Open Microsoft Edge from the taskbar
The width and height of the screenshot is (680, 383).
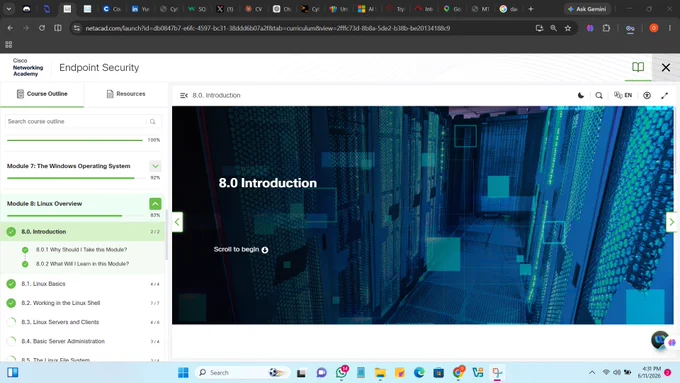click(419, 373)
